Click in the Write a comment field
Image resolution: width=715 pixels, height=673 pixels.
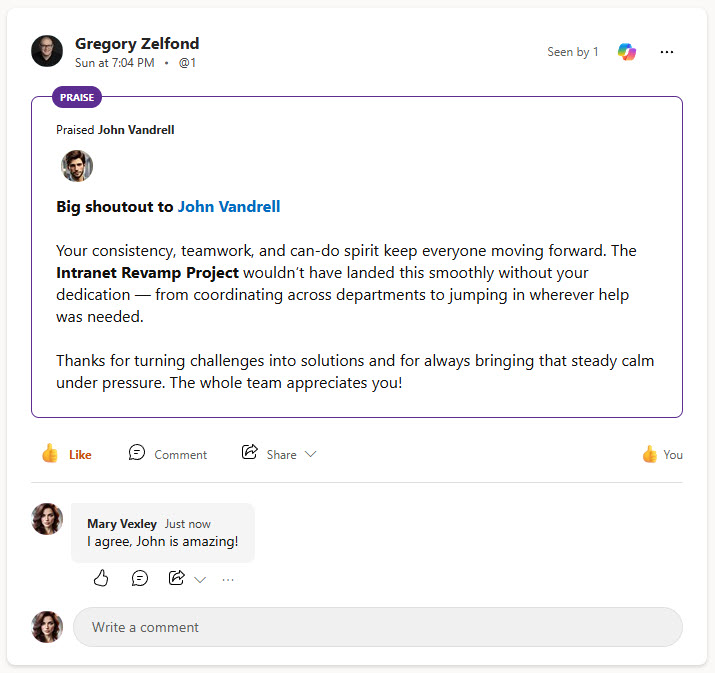coord(377,627)
